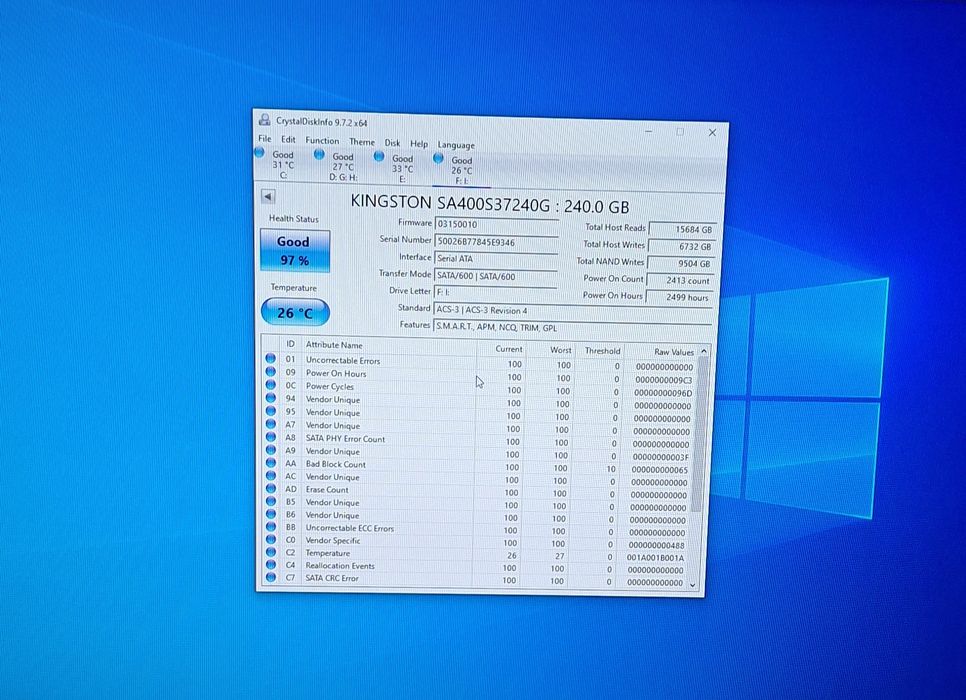Image resolution: width=966 pixels, height=700 pixels.
Task: Click the Features field
Action: [x=573, y=327]
